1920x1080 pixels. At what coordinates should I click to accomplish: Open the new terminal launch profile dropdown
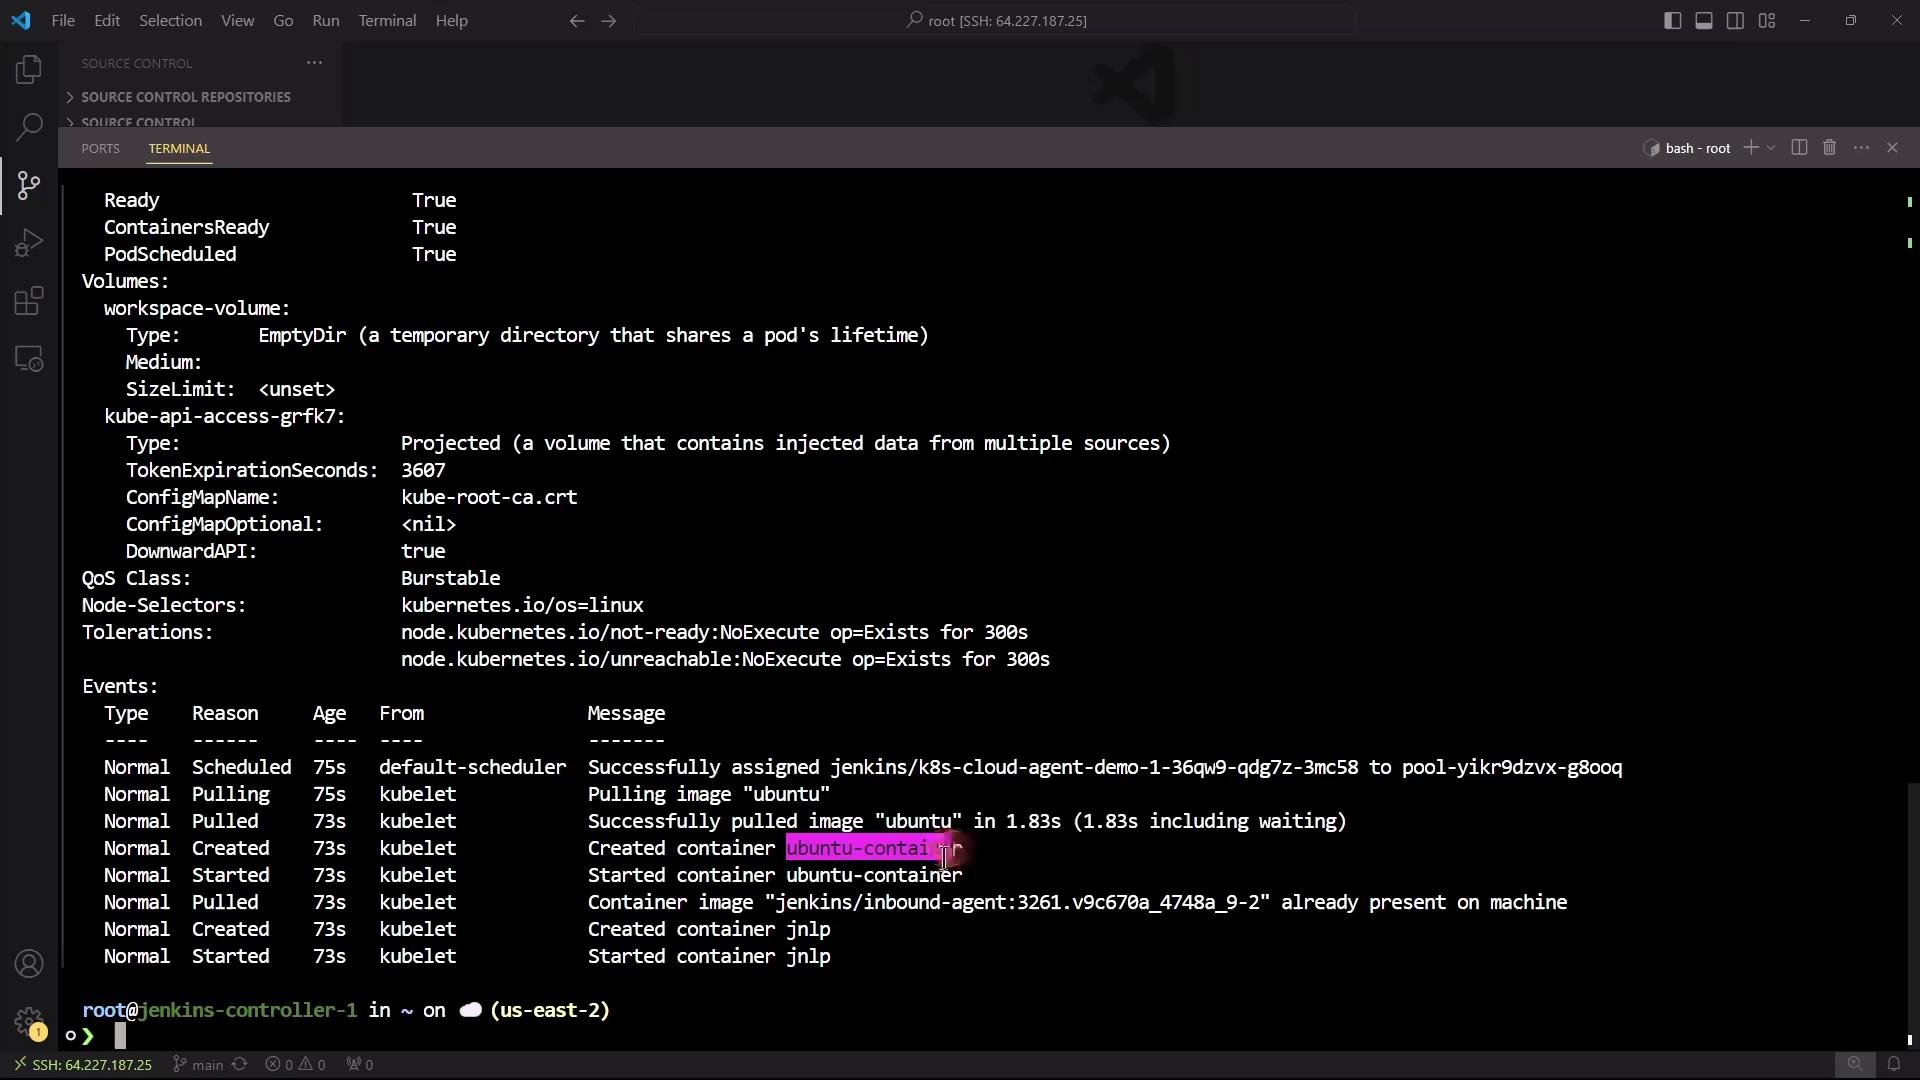click(x=1771, y=148)
